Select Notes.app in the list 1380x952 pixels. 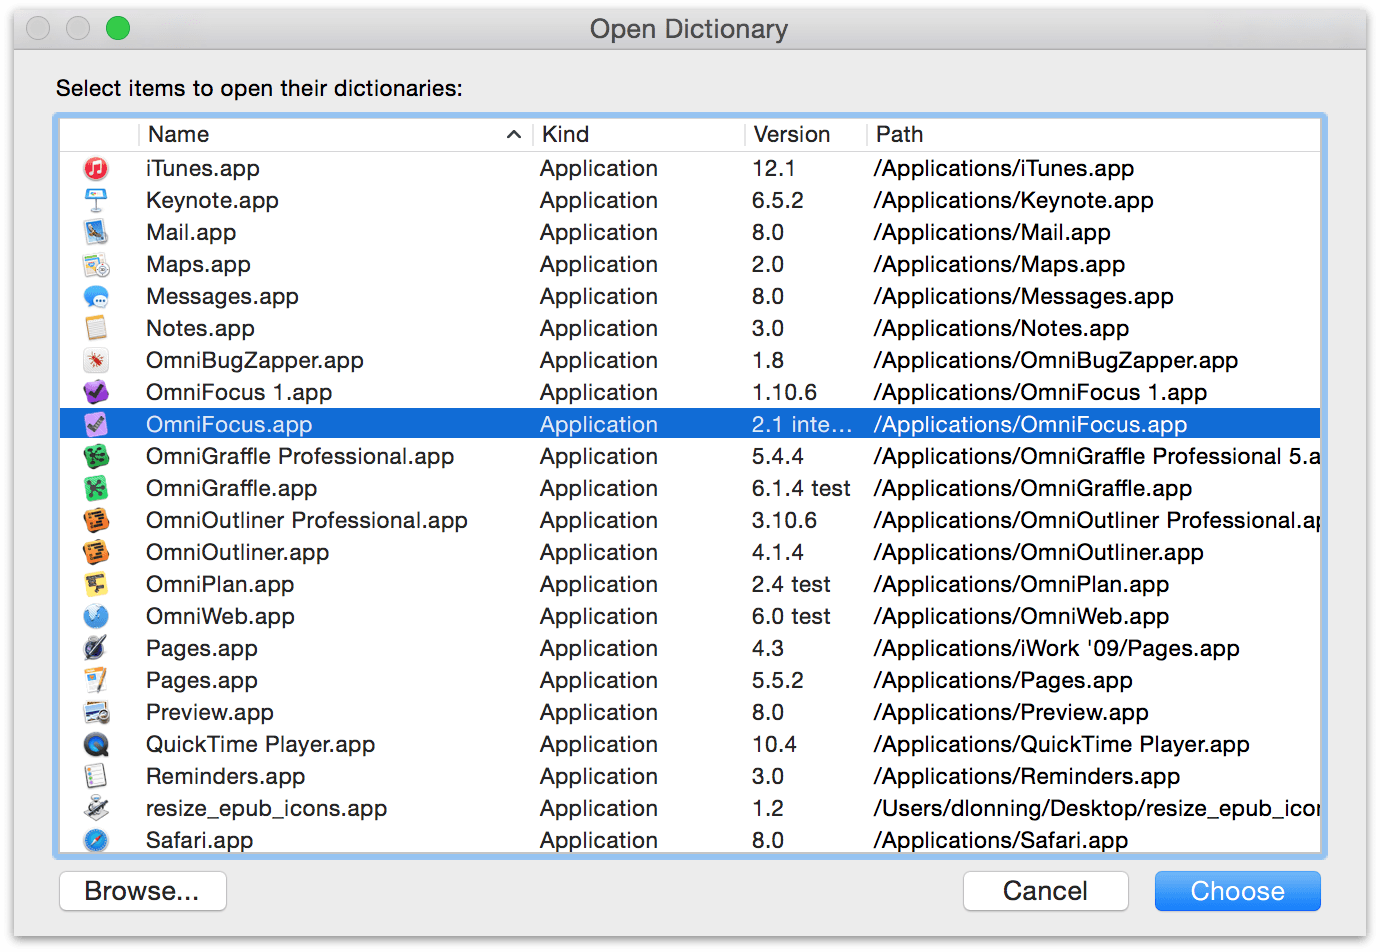200,328
